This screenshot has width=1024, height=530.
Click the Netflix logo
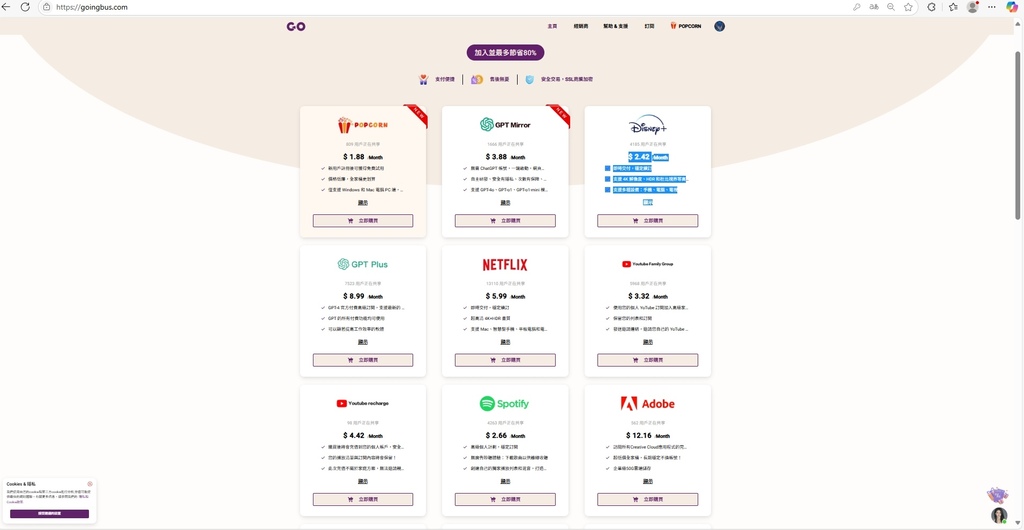pos(505,264)
